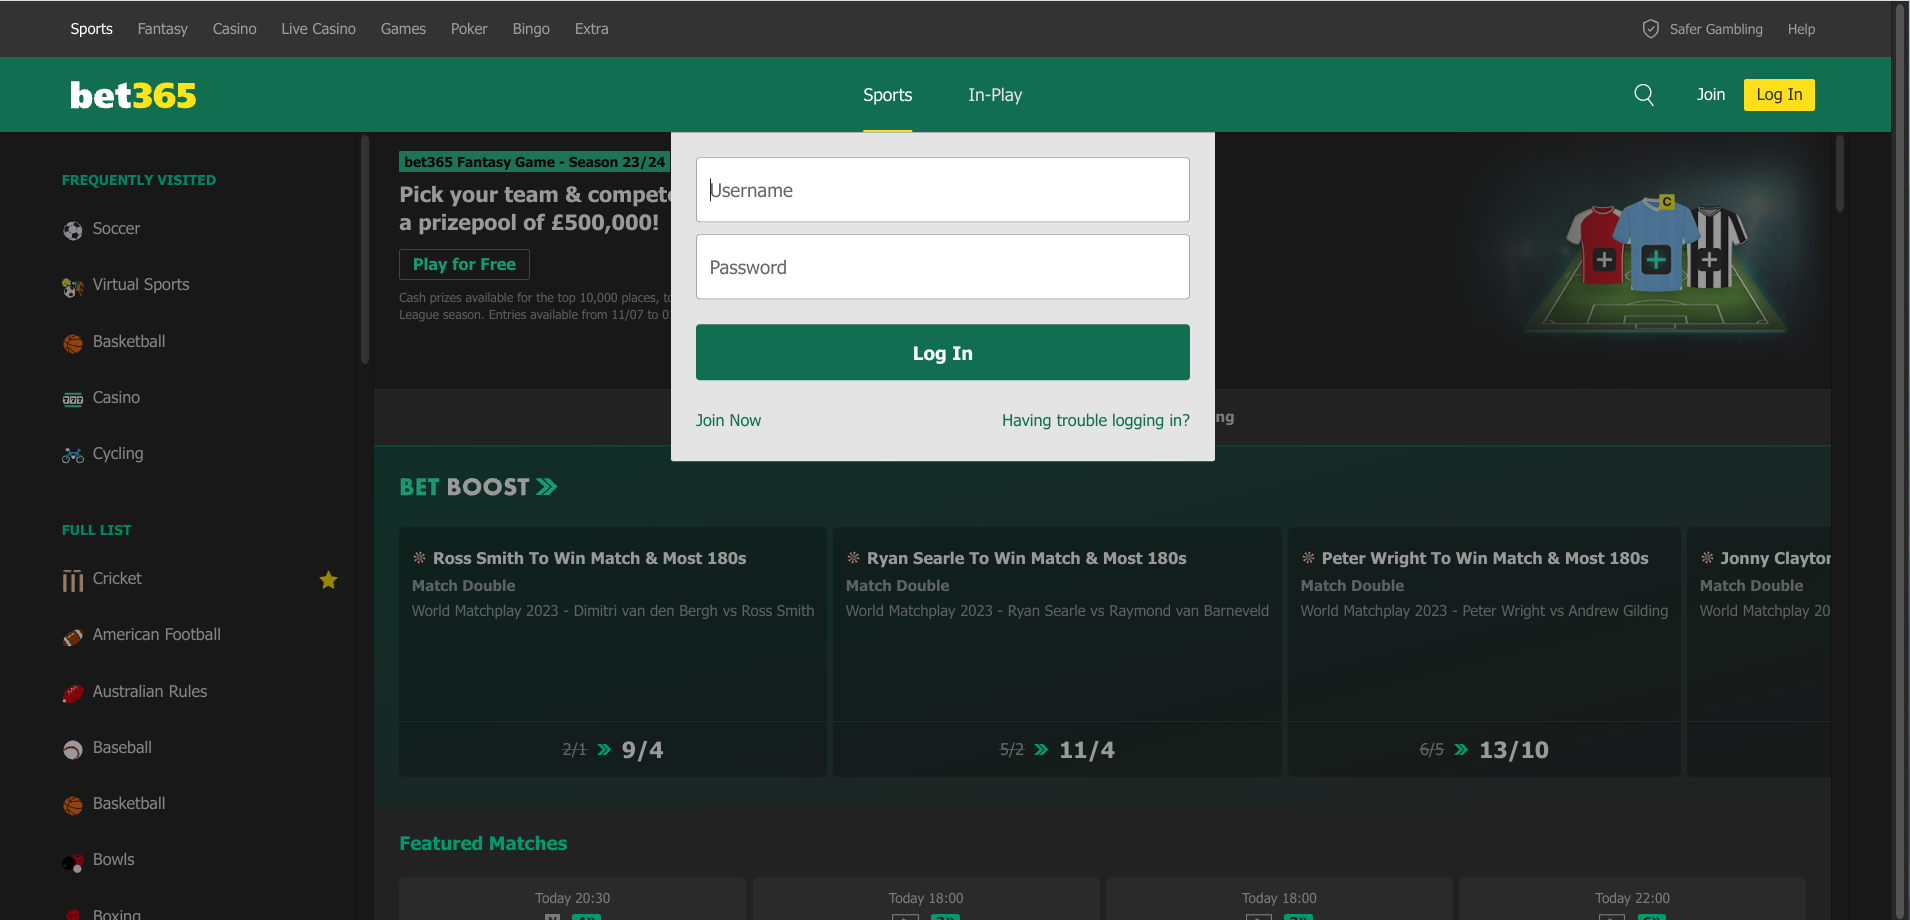Open the Bingo menu item
1910x920 pixels.
(531, 29)
